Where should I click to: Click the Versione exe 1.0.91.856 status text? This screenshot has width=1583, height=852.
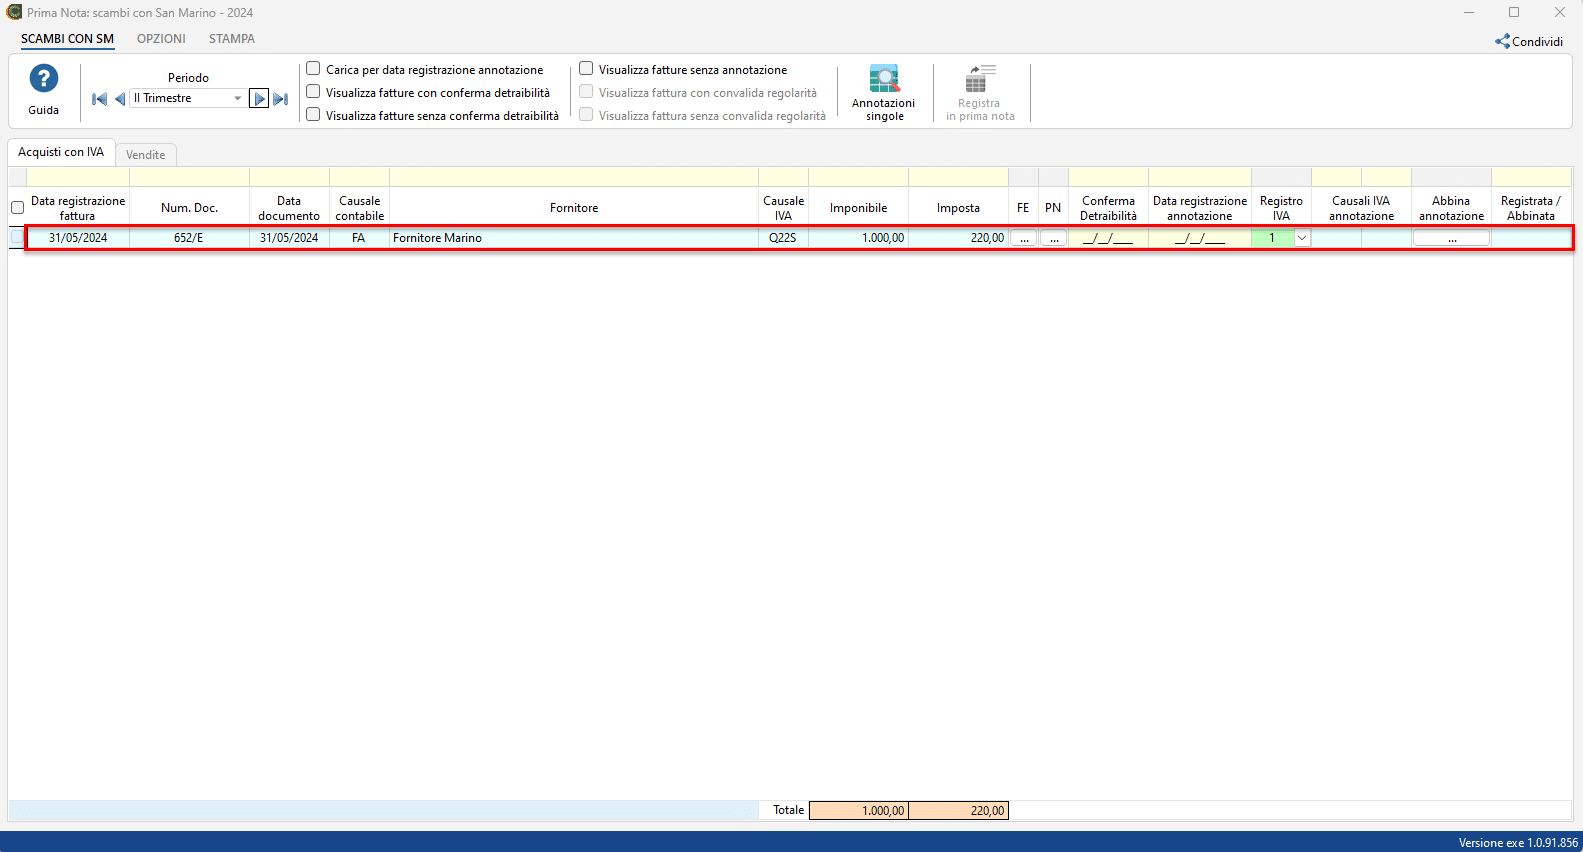1518,843
